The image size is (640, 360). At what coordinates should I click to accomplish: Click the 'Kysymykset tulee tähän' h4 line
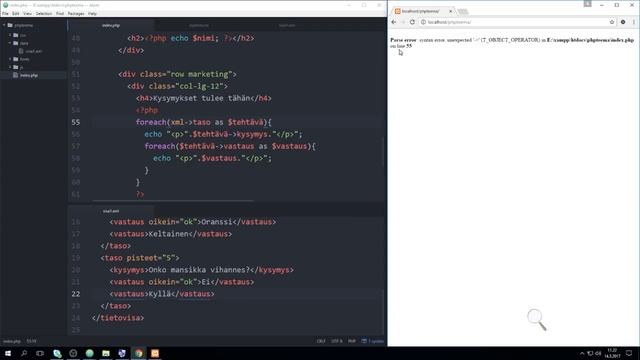click(204, 98)
